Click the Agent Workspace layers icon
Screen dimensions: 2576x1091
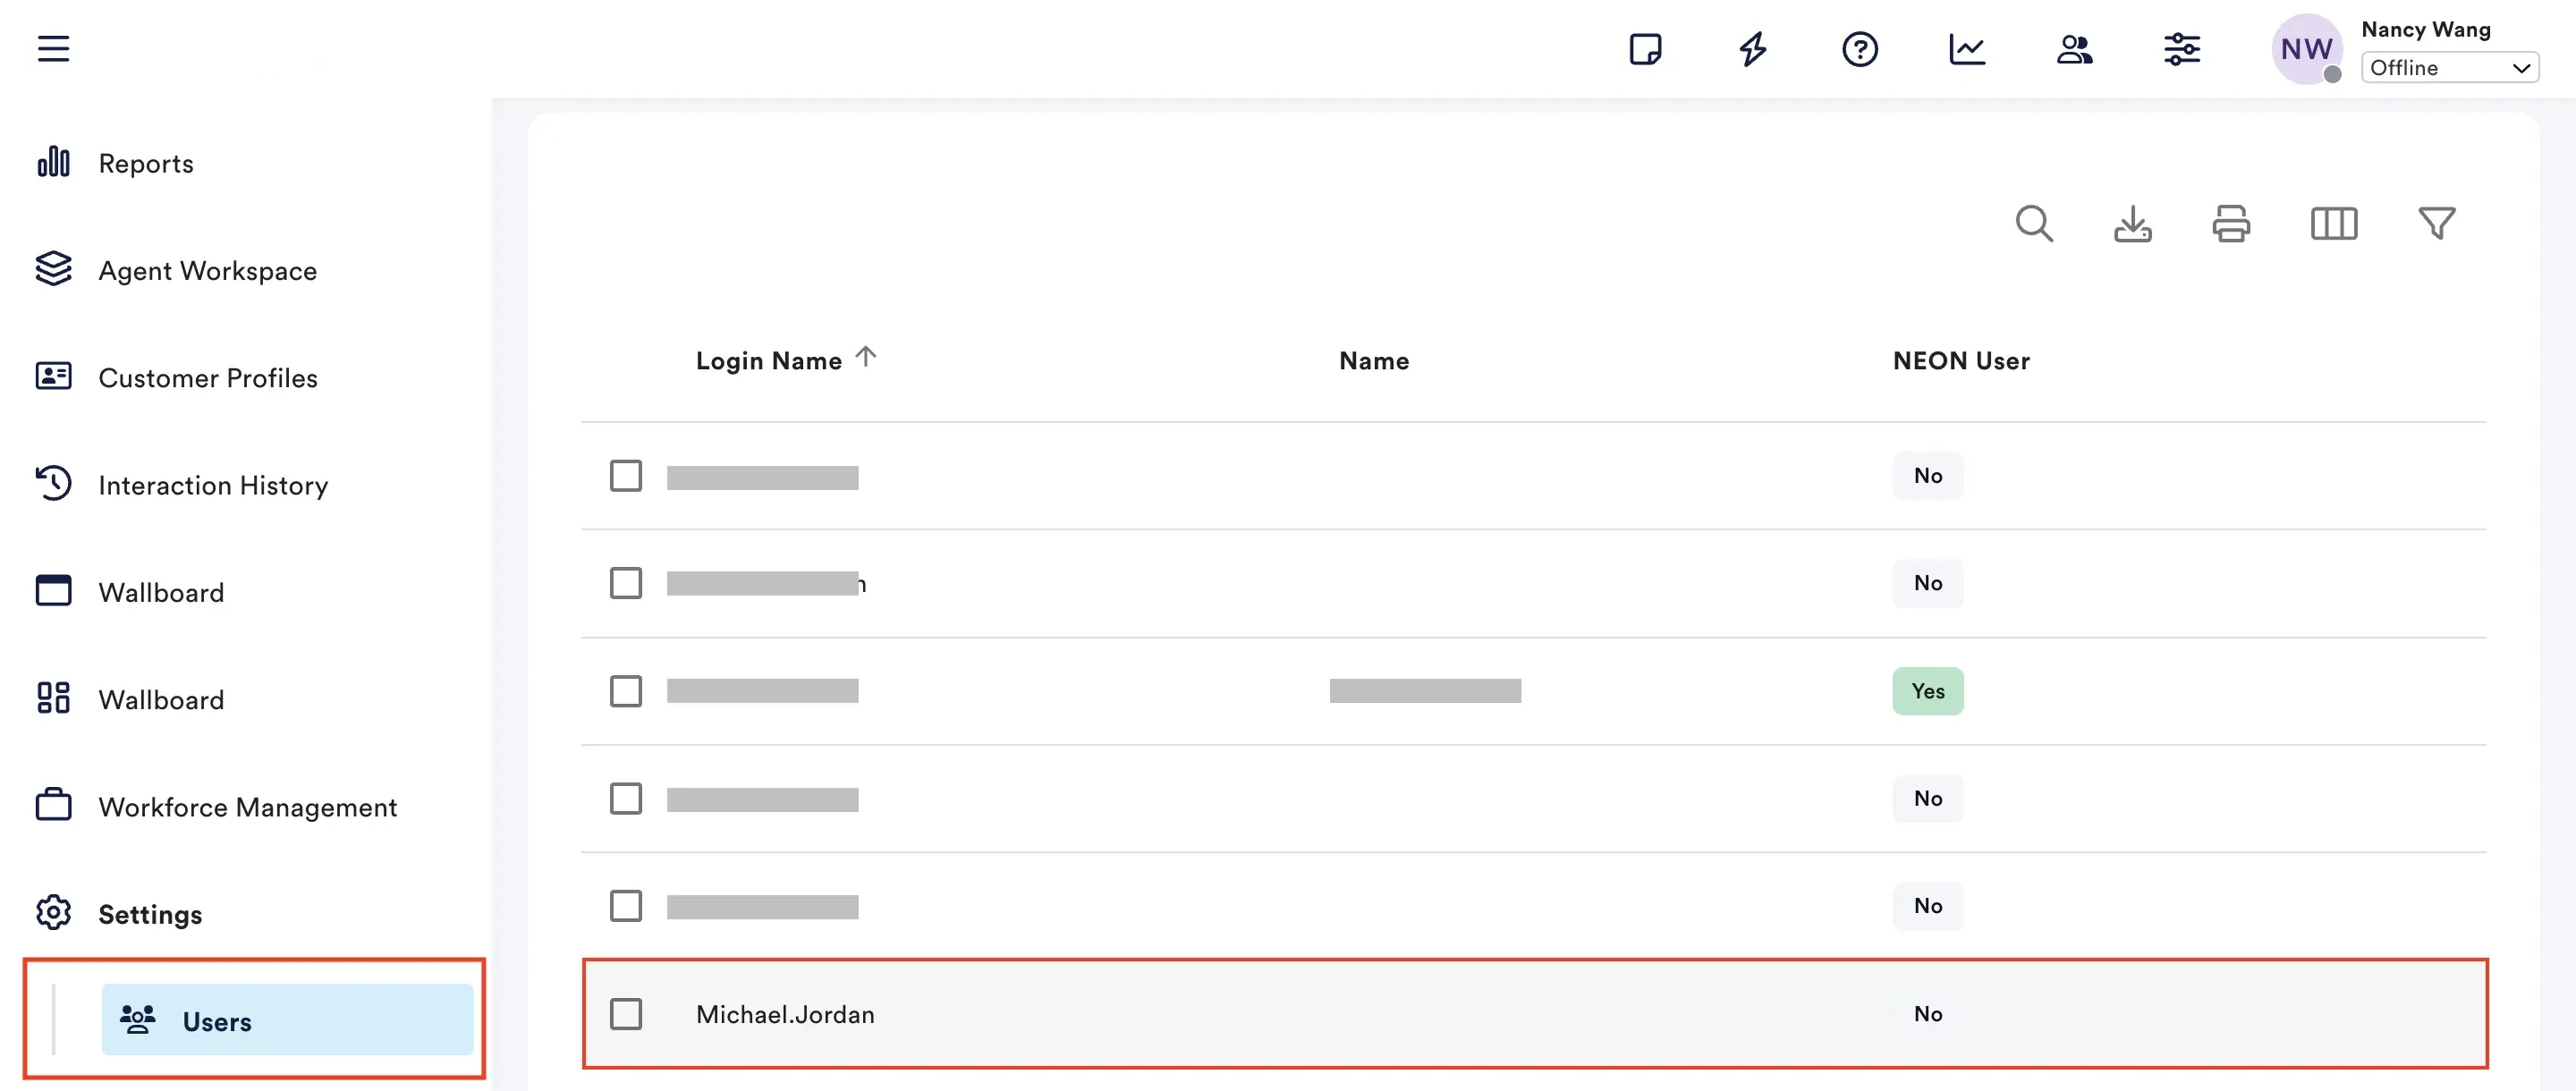pos(53,268)
